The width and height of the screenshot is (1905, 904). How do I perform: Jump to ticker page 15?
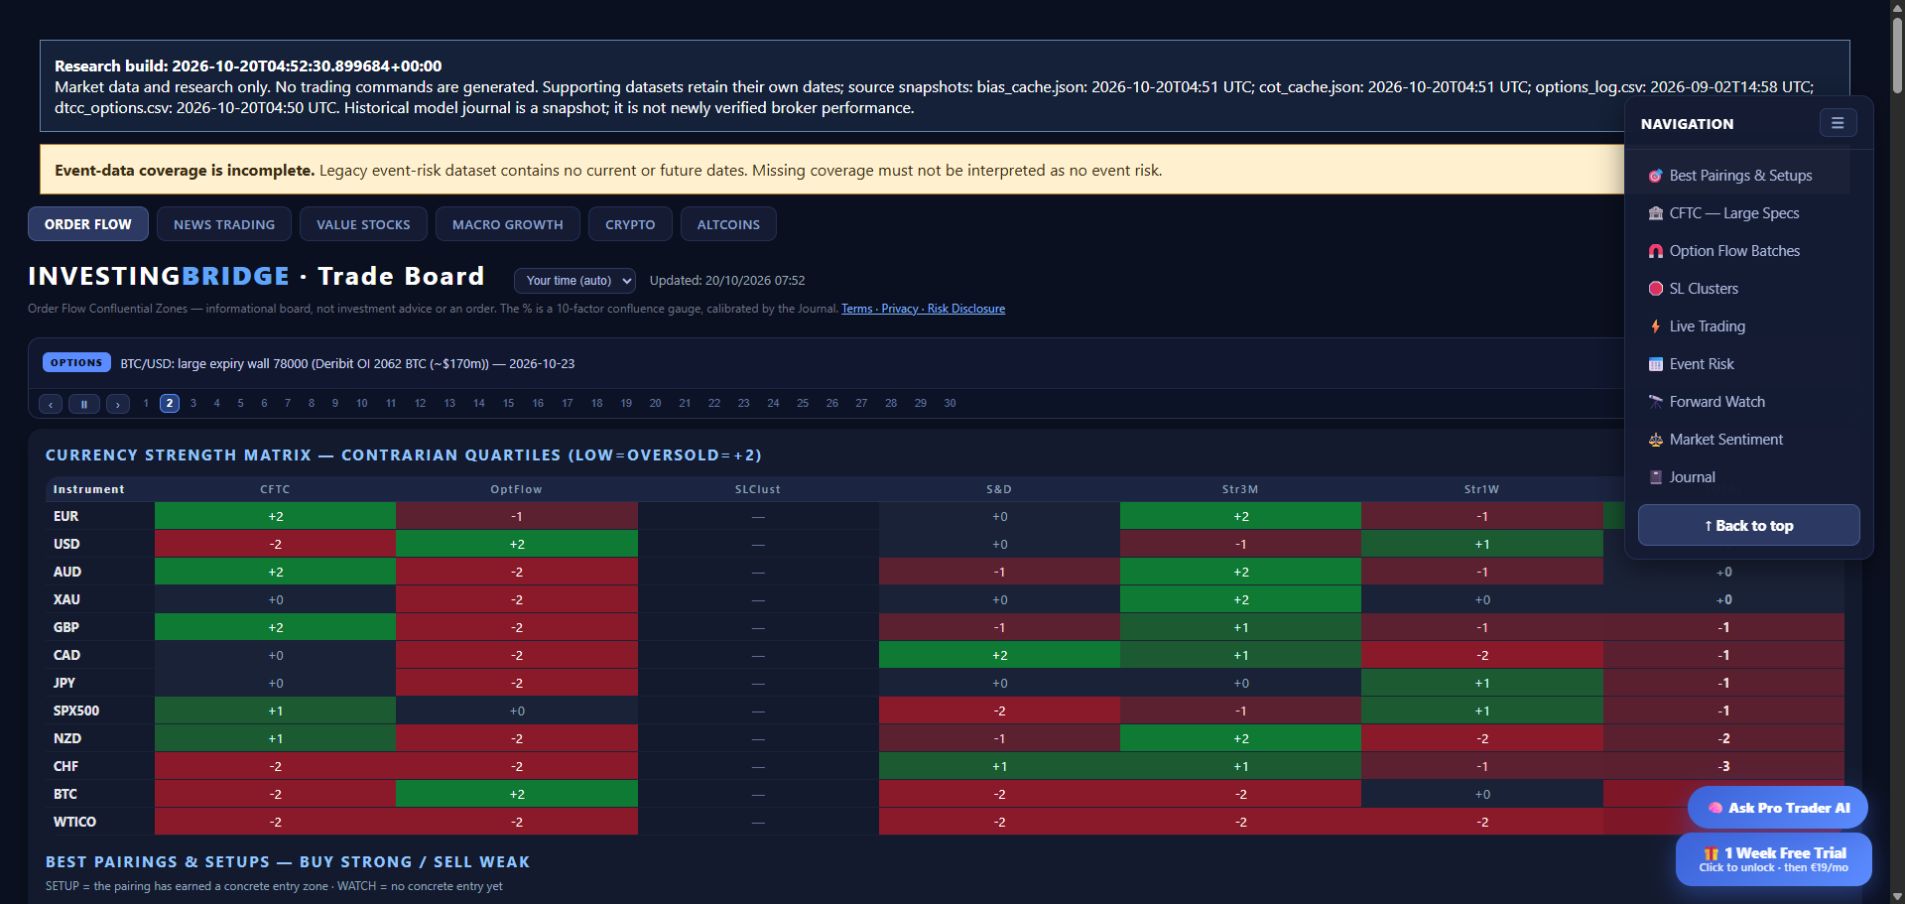click(x=508, y=404)
